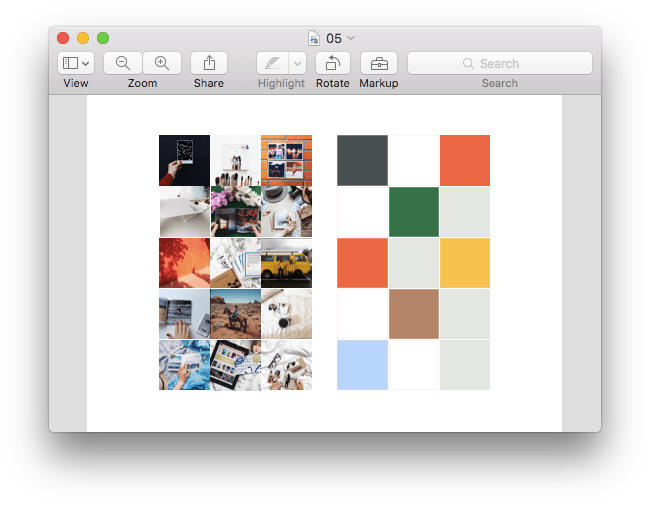The height and width of the screenshot is (506, 649).
Task: Click the magnifier icon inside Search field
Action: [468, 63]
